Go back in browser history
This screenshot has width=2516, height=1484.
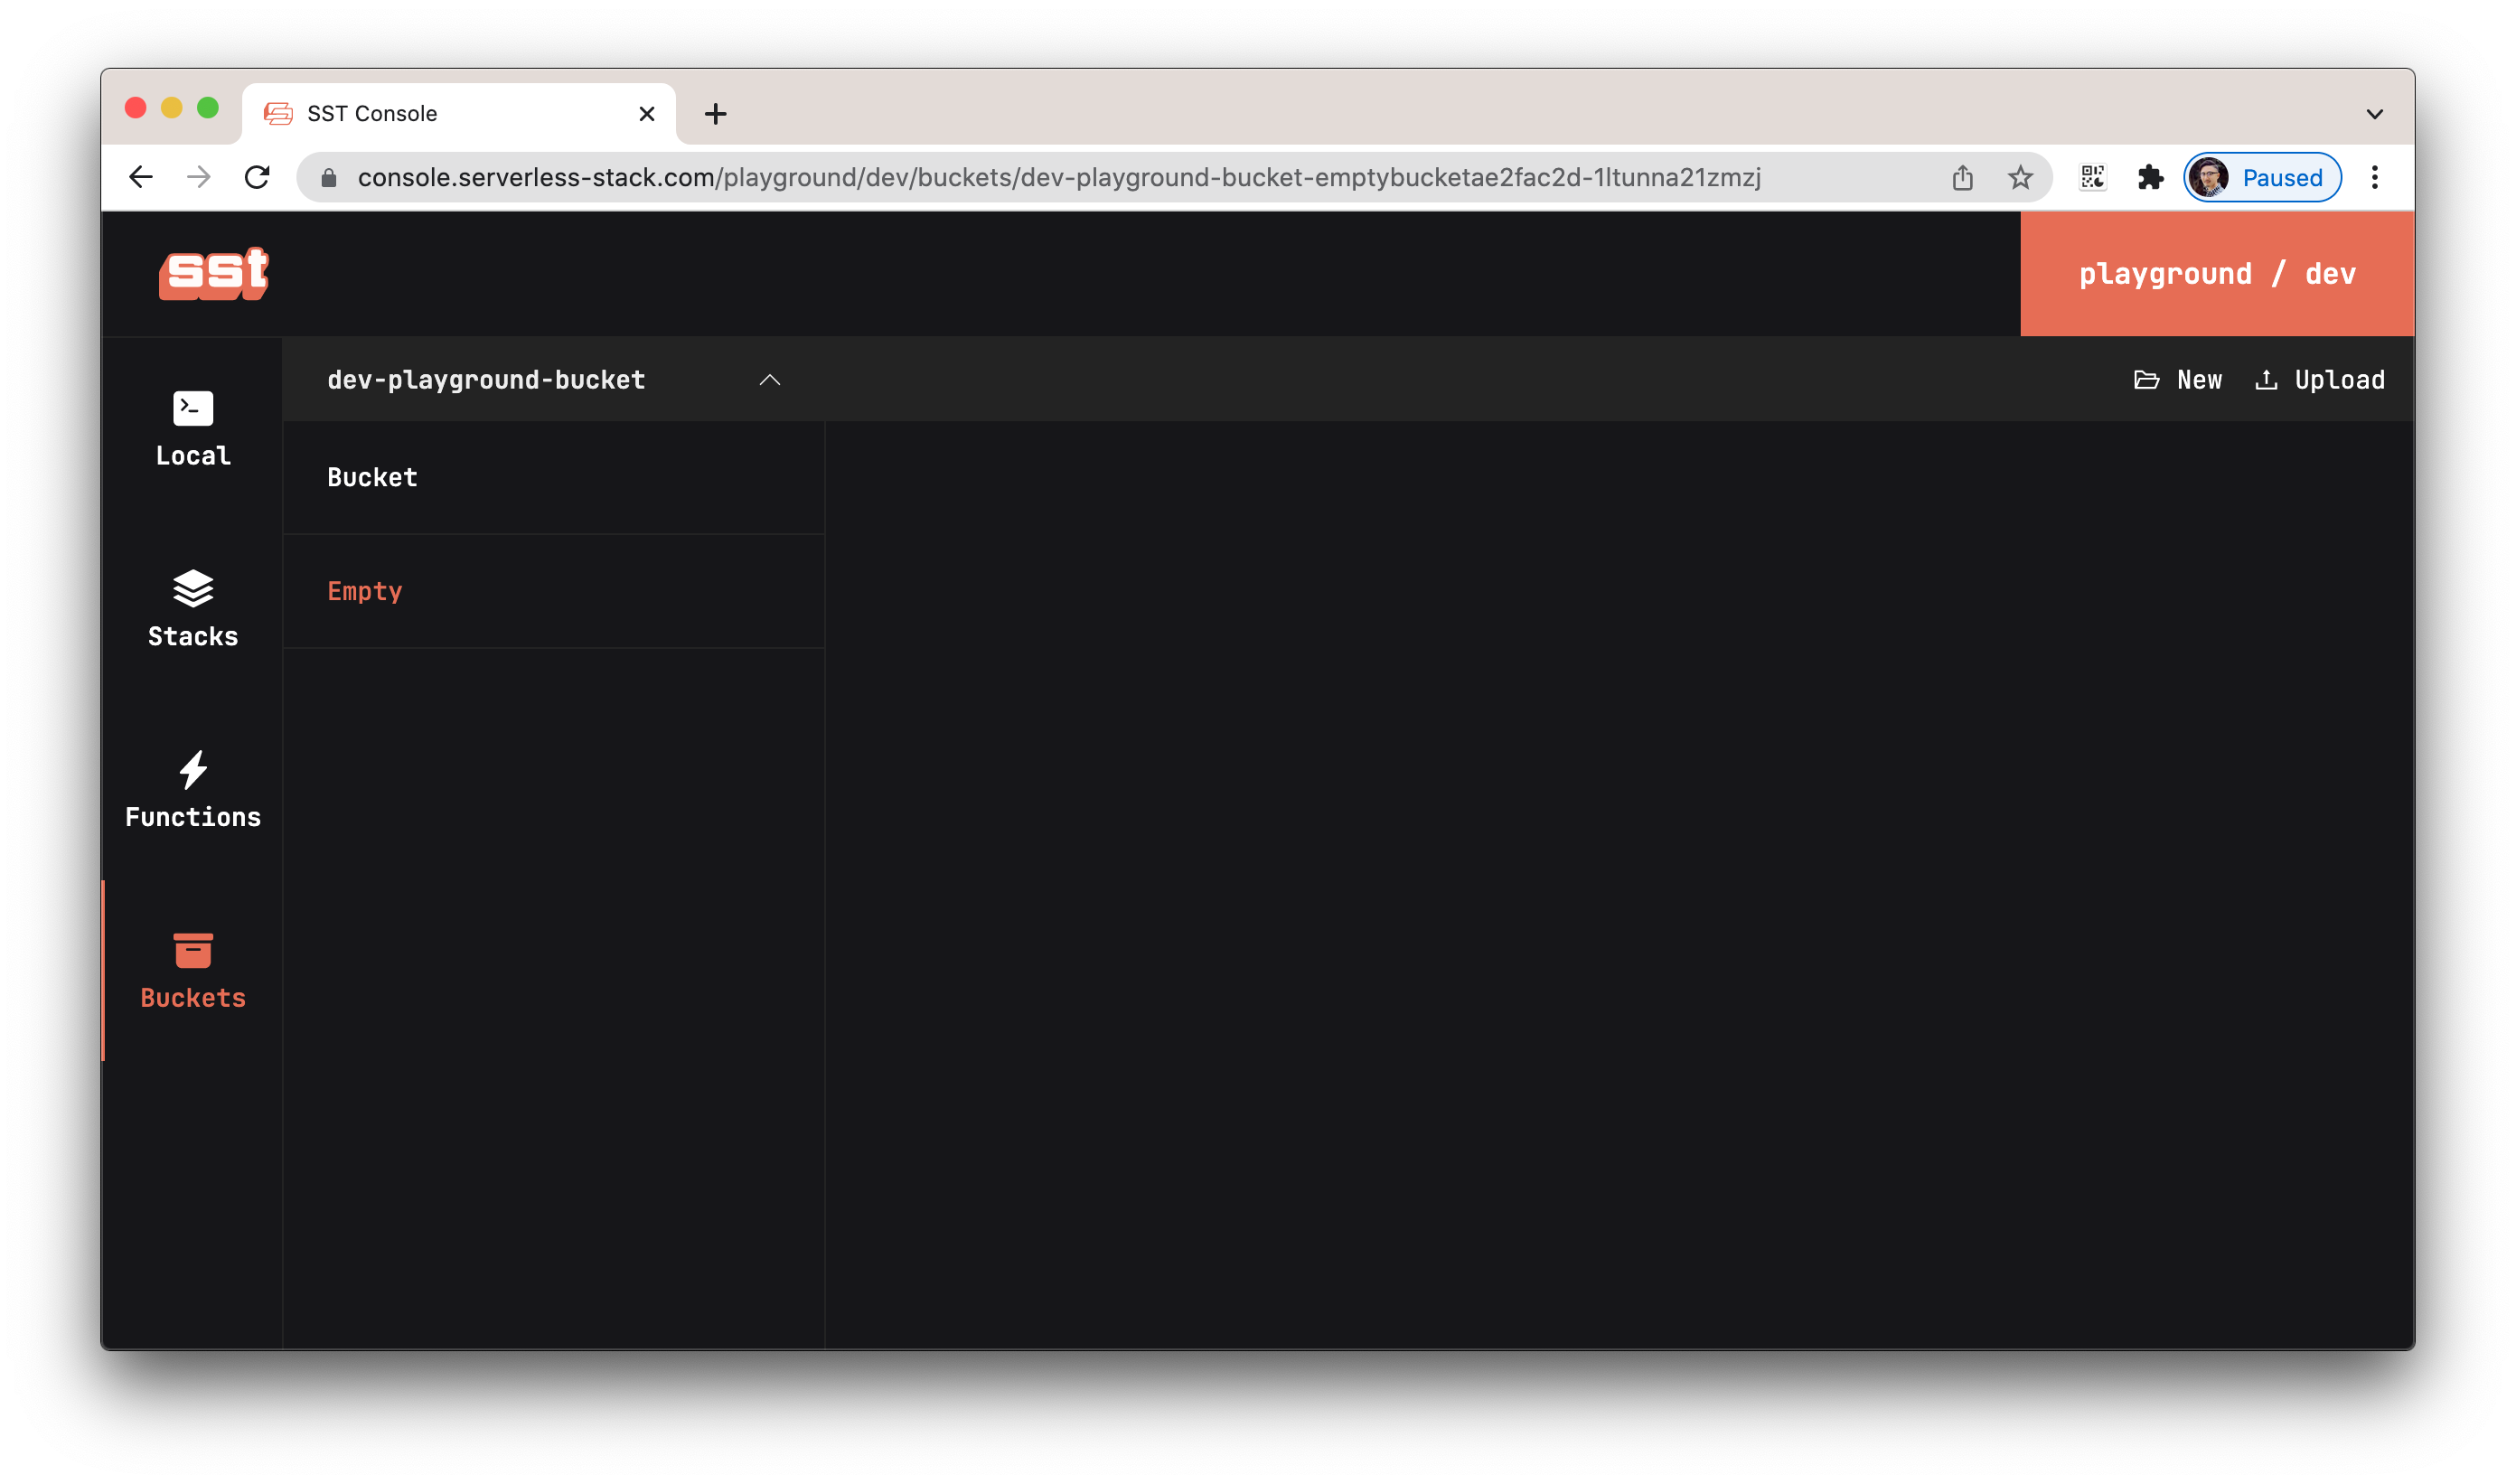click(x=141, y=177)
